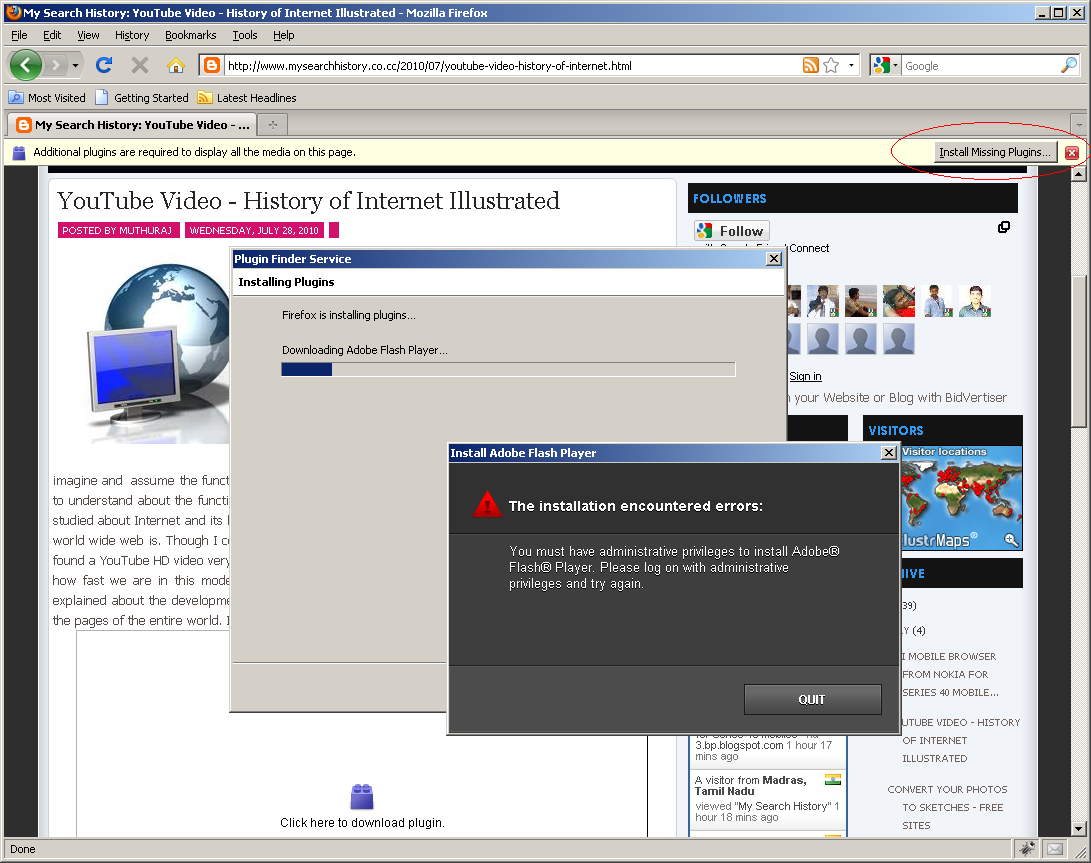Image resolution: width=1091 pixels, height=863 pixels.
Task: Click 'Click here to download plugin' text
Action: [x=363, y=823]
